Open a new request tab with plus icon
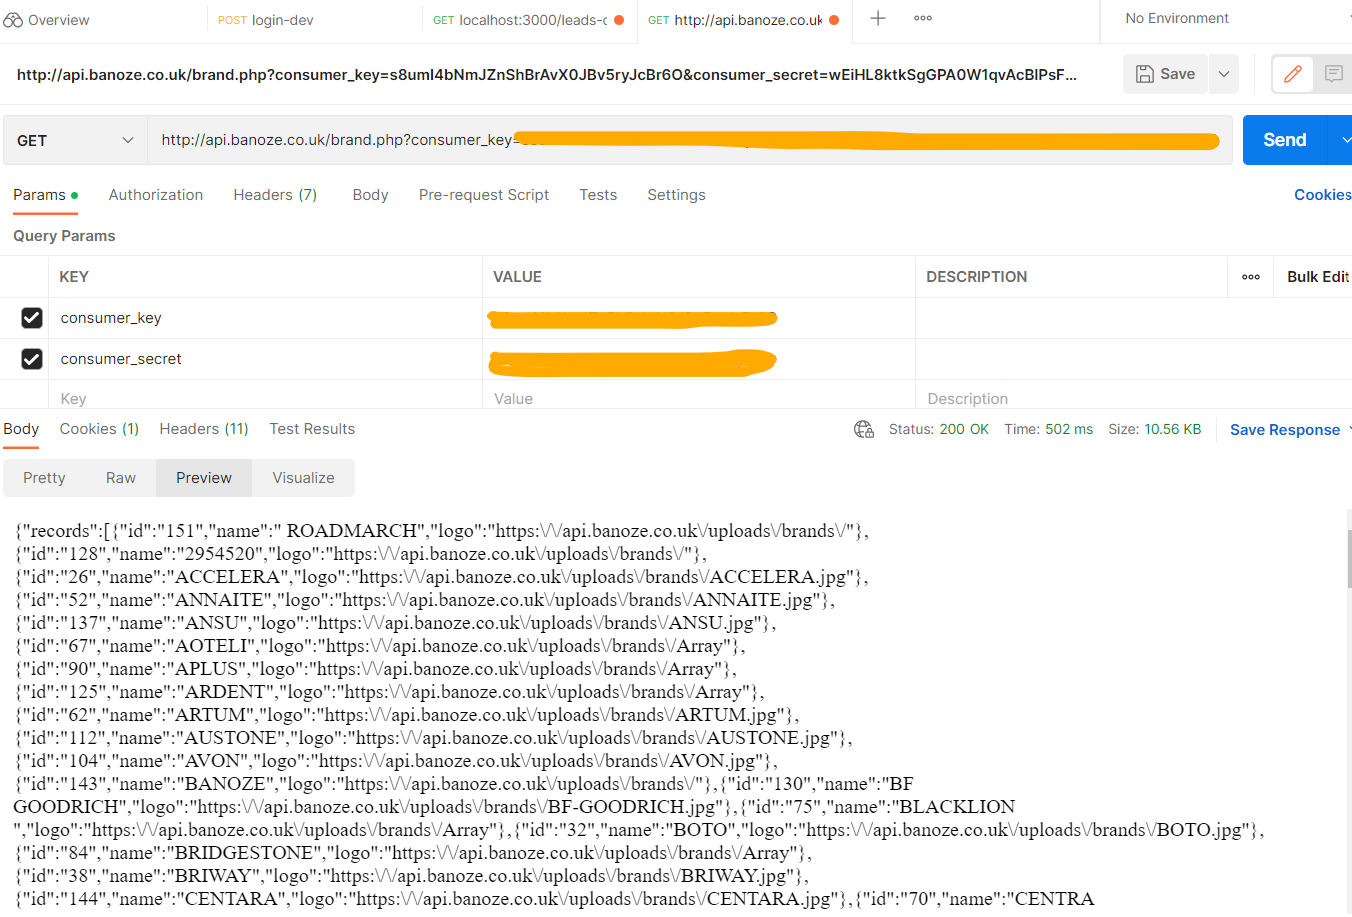1352x917 pixels. pos(878,18)
